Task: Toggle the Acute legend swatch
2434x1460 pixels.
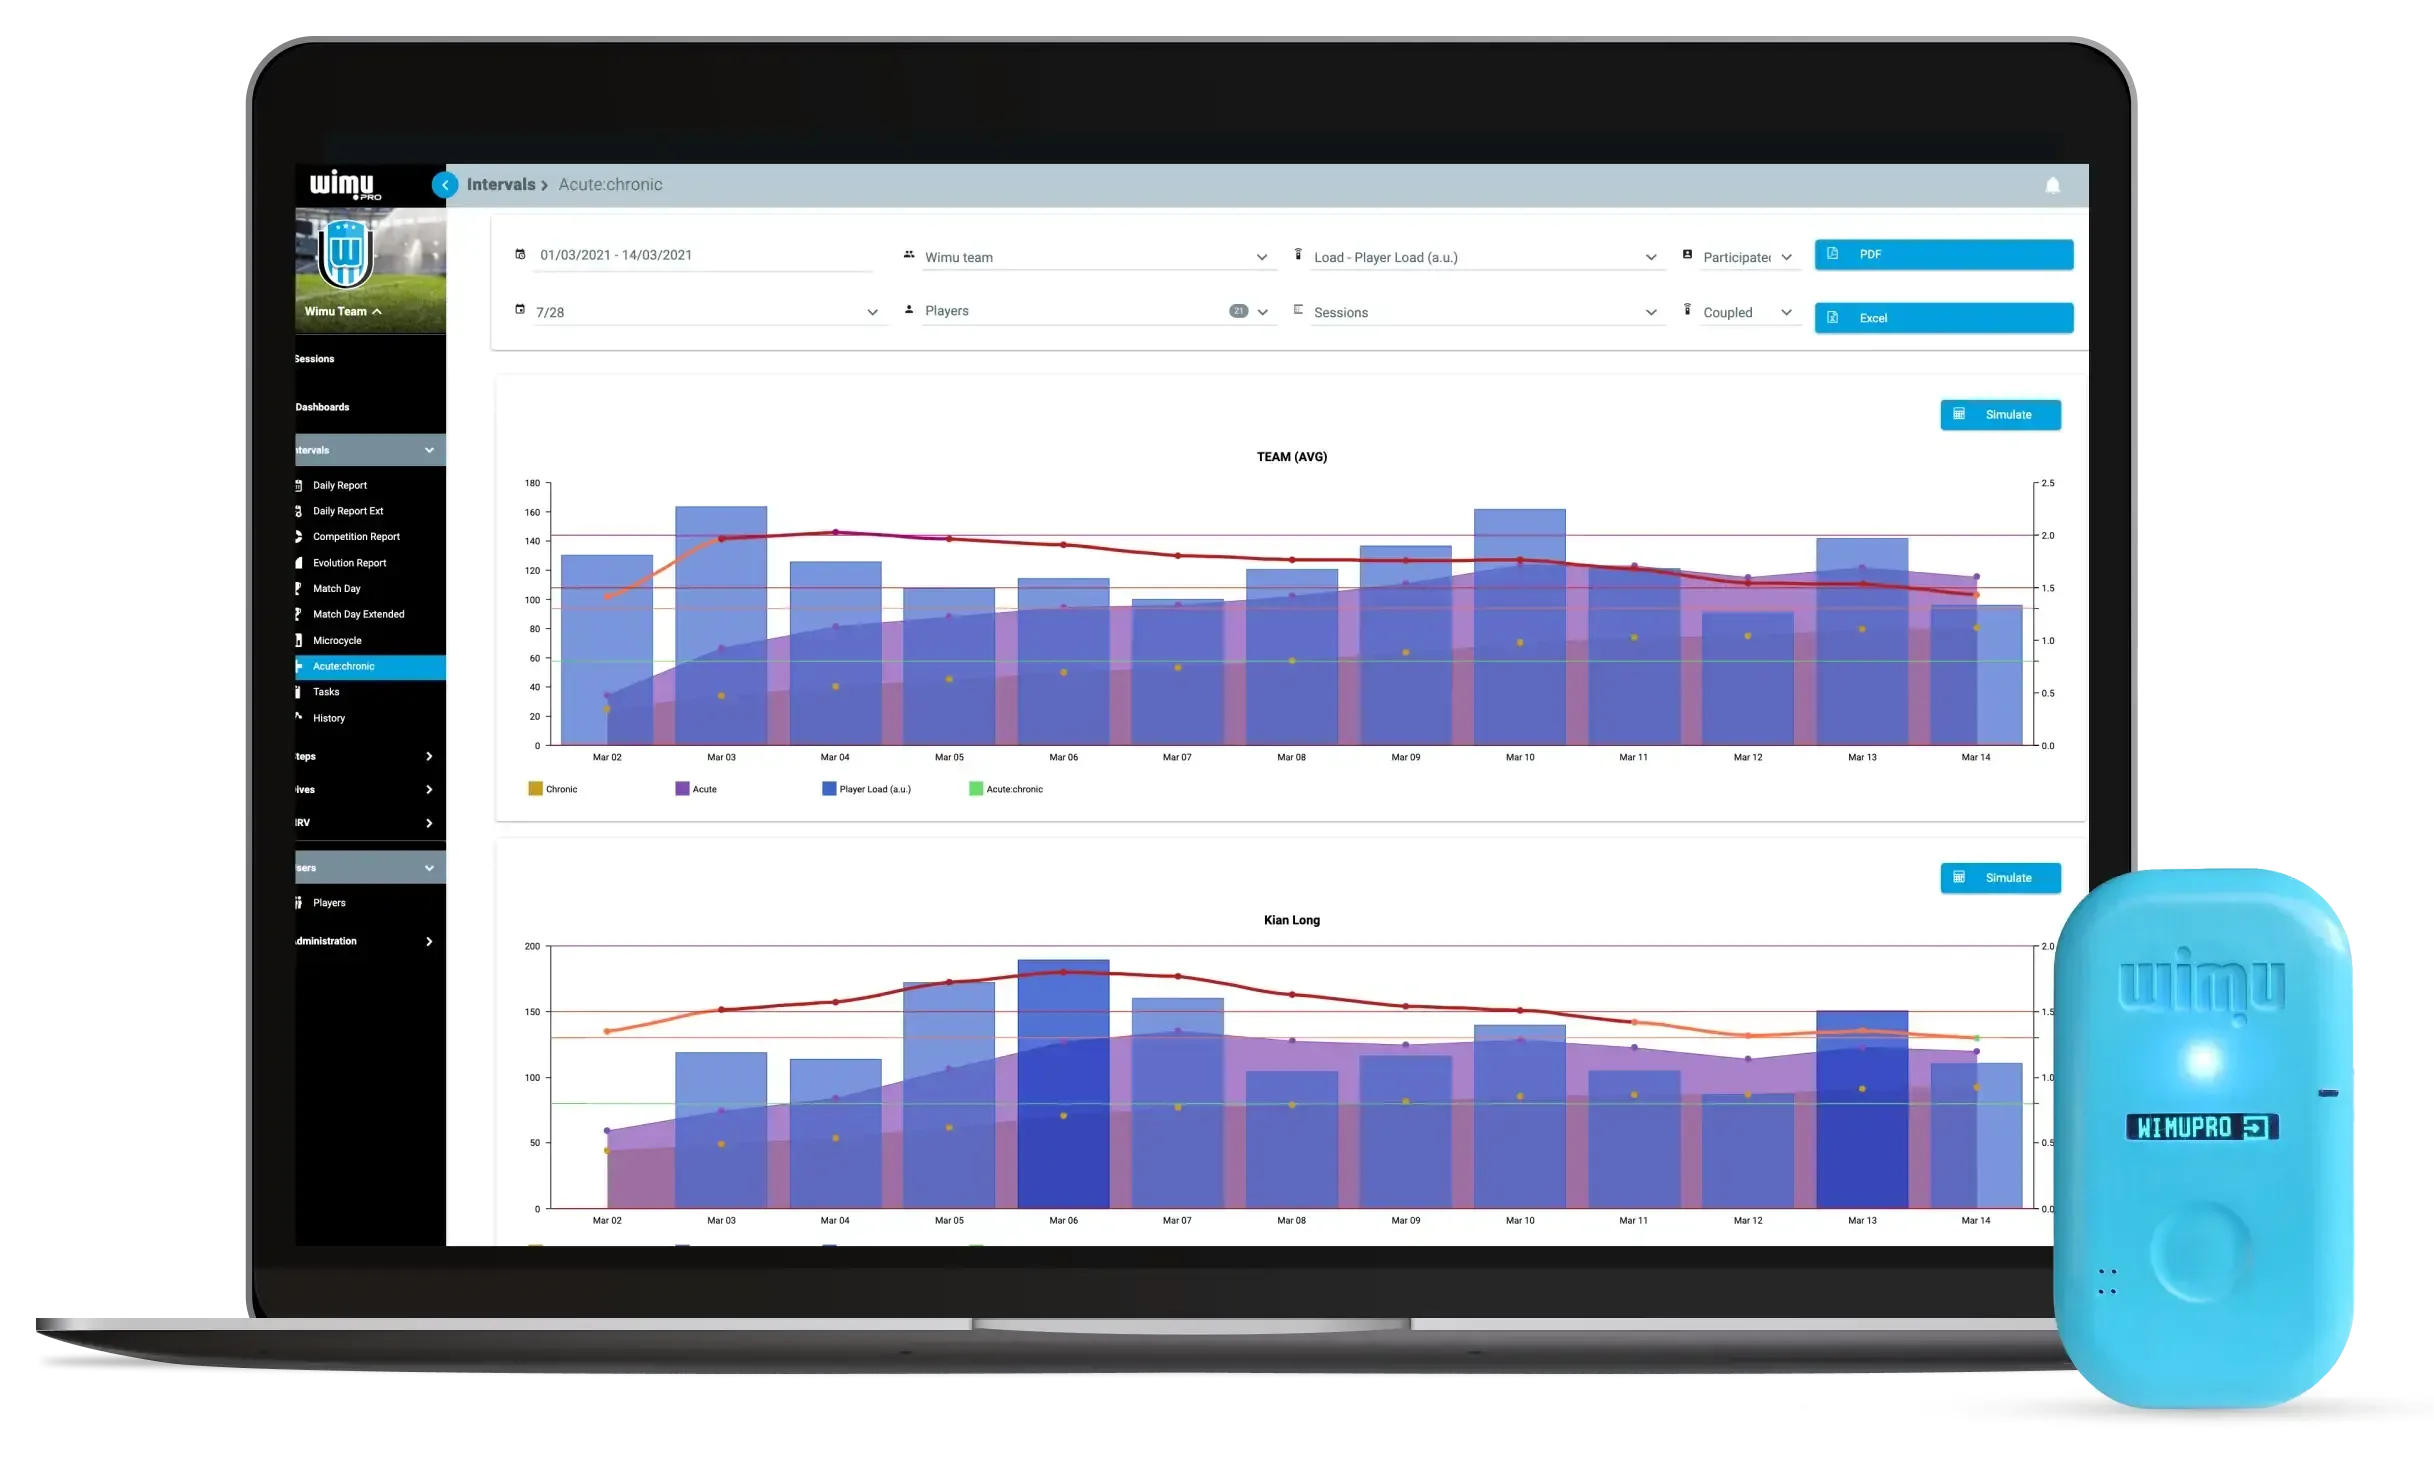Action: (x=682, y=789)
